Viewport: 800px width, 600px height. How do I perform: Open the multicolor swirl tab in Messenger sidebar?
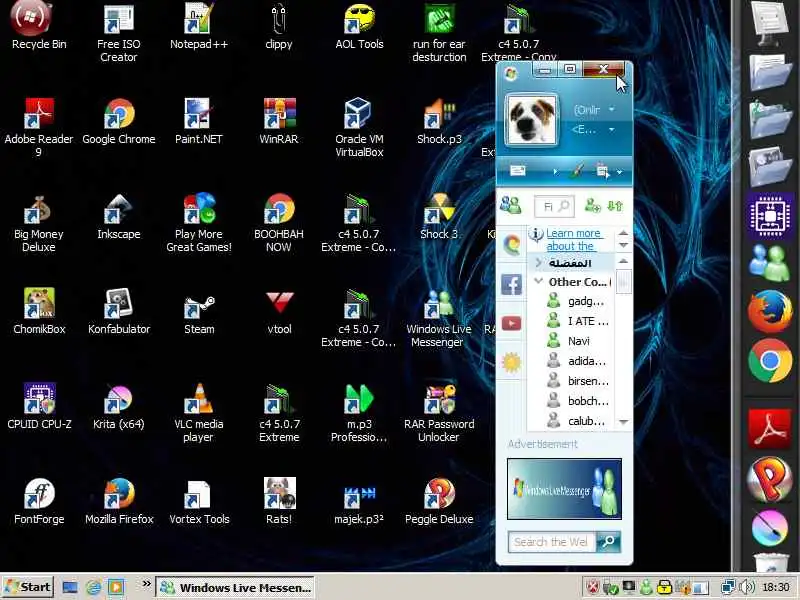[x=512, y=245]
